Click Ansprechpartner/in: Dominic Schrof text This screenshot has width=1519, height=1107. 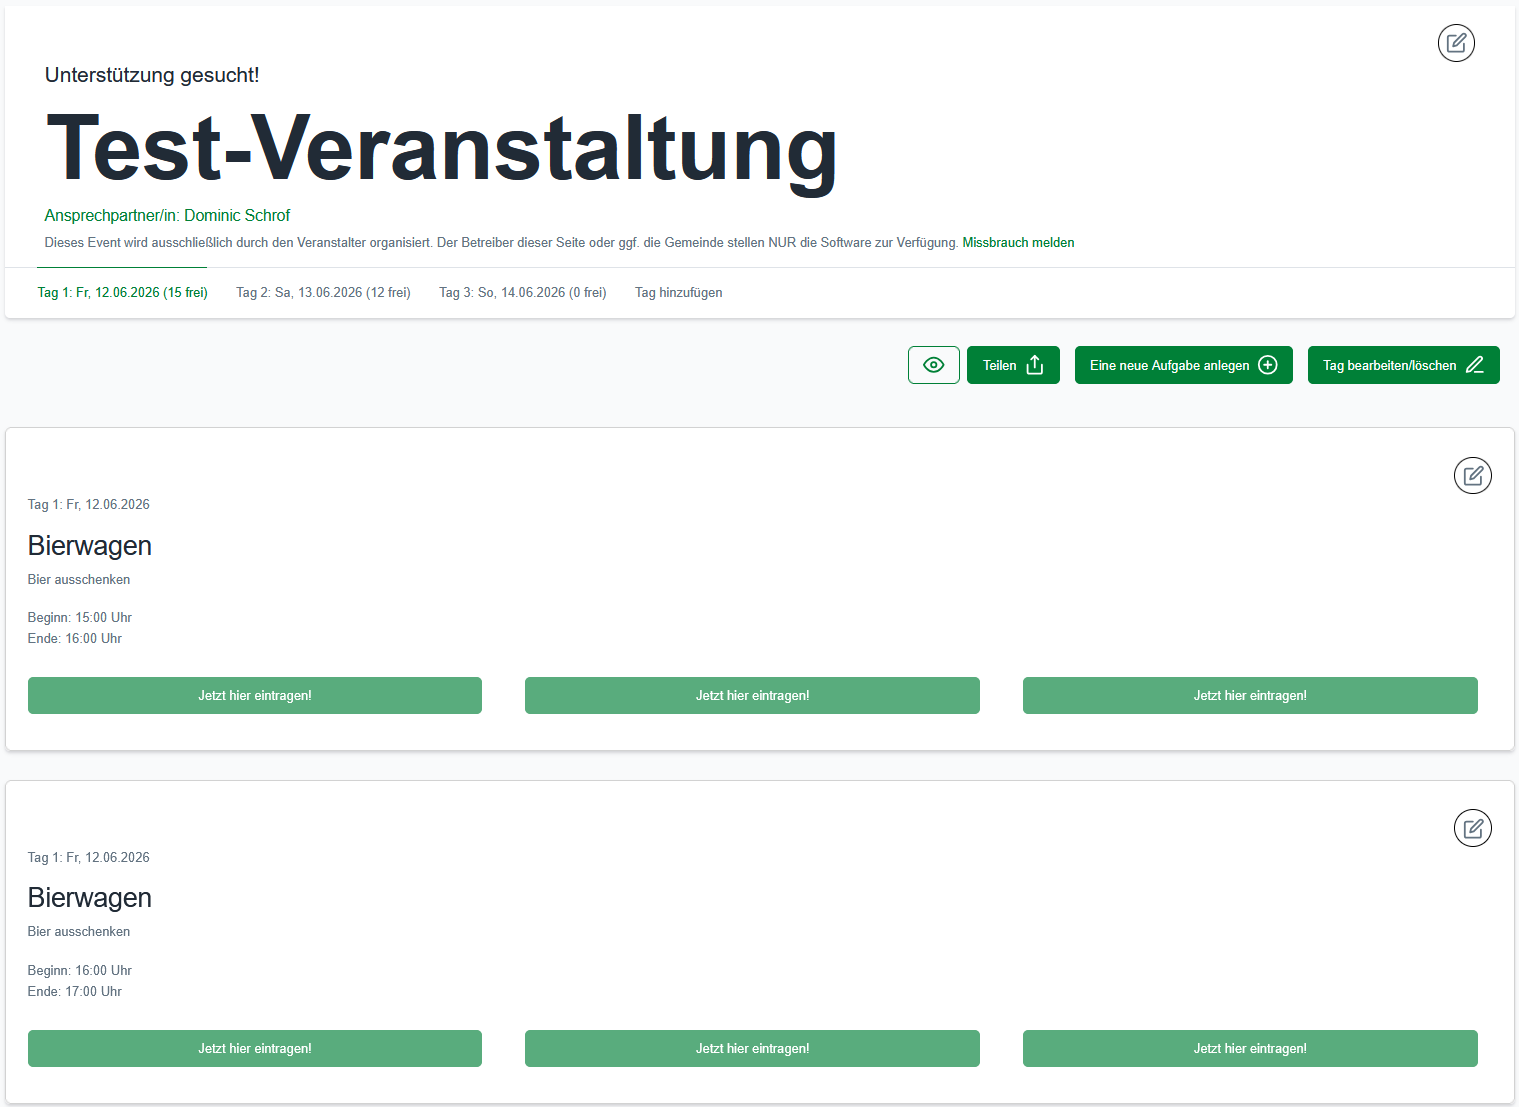coord(167,215)
